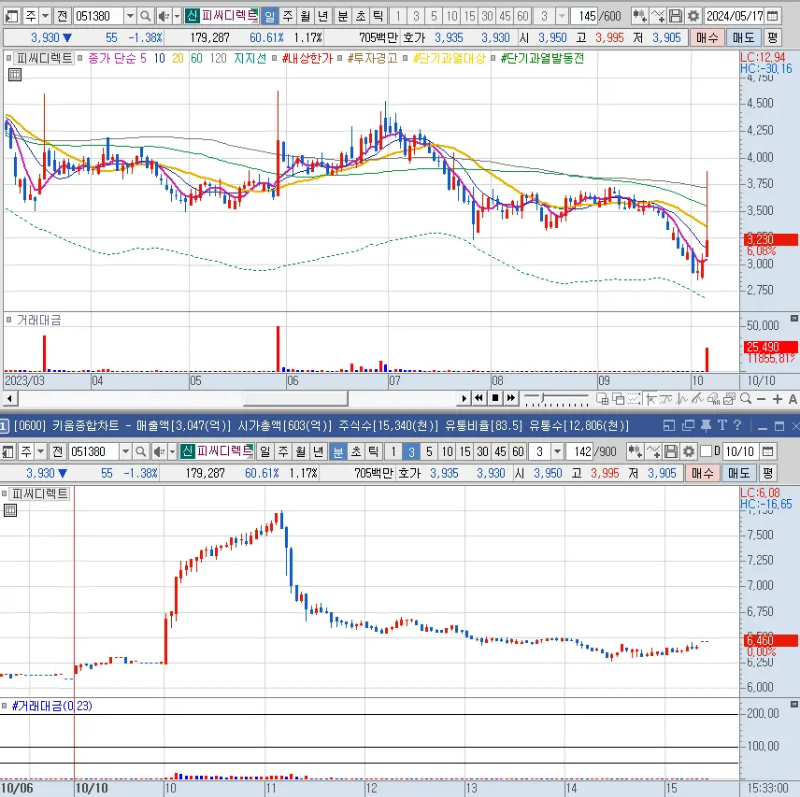Click the 매도 sell button in lower chart
The height and width of the screenshot is (797, 800).
pyautogui.click(x=738, y=474)
